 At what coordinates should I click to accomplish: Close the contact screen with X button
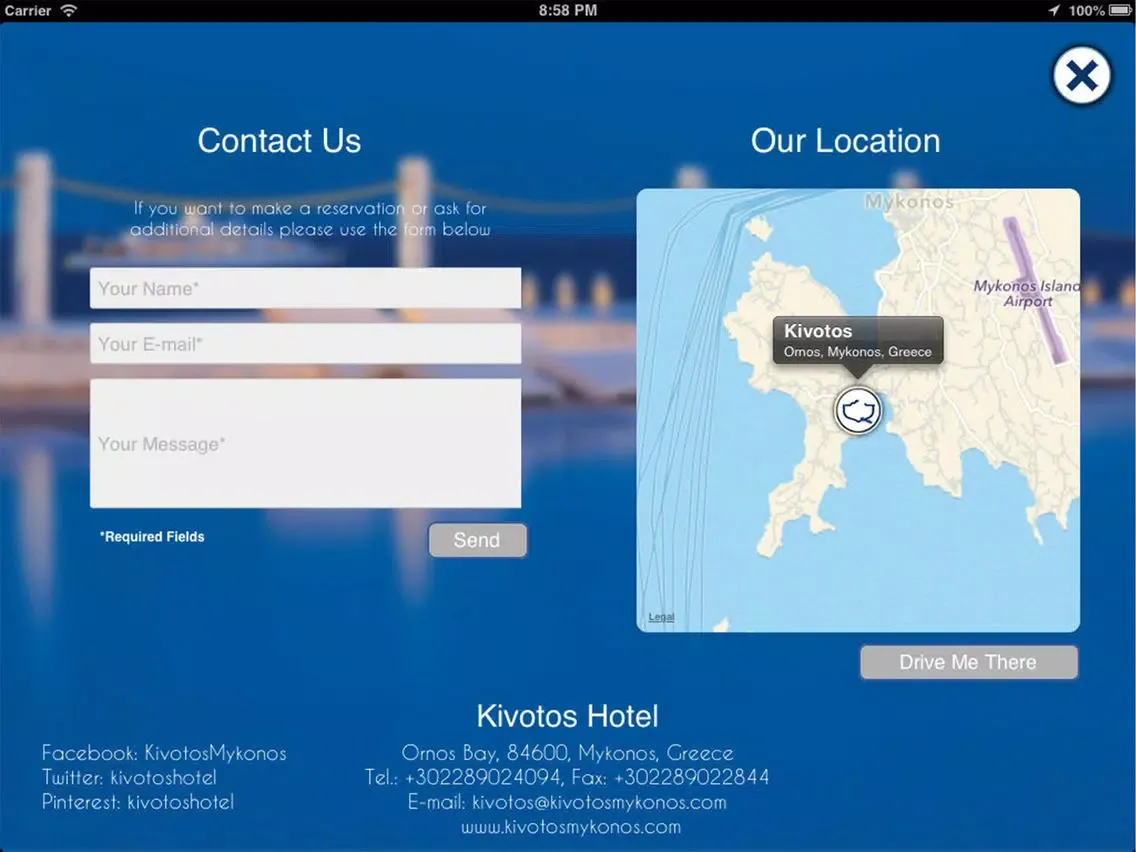click(x=1082, y=75)
